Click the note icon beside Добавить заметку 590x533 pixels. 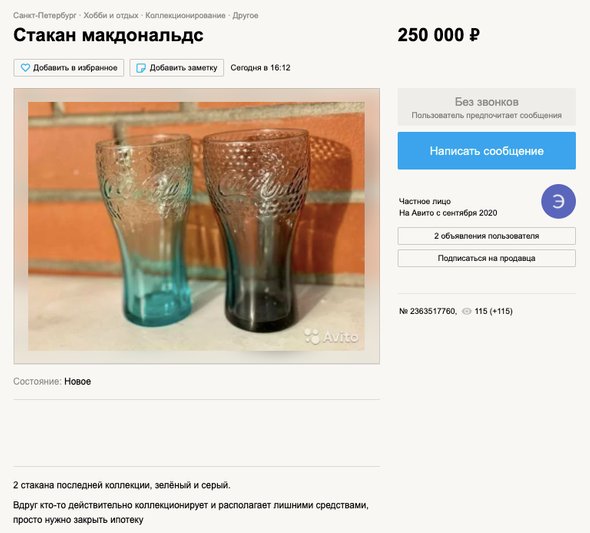point(141,68)
